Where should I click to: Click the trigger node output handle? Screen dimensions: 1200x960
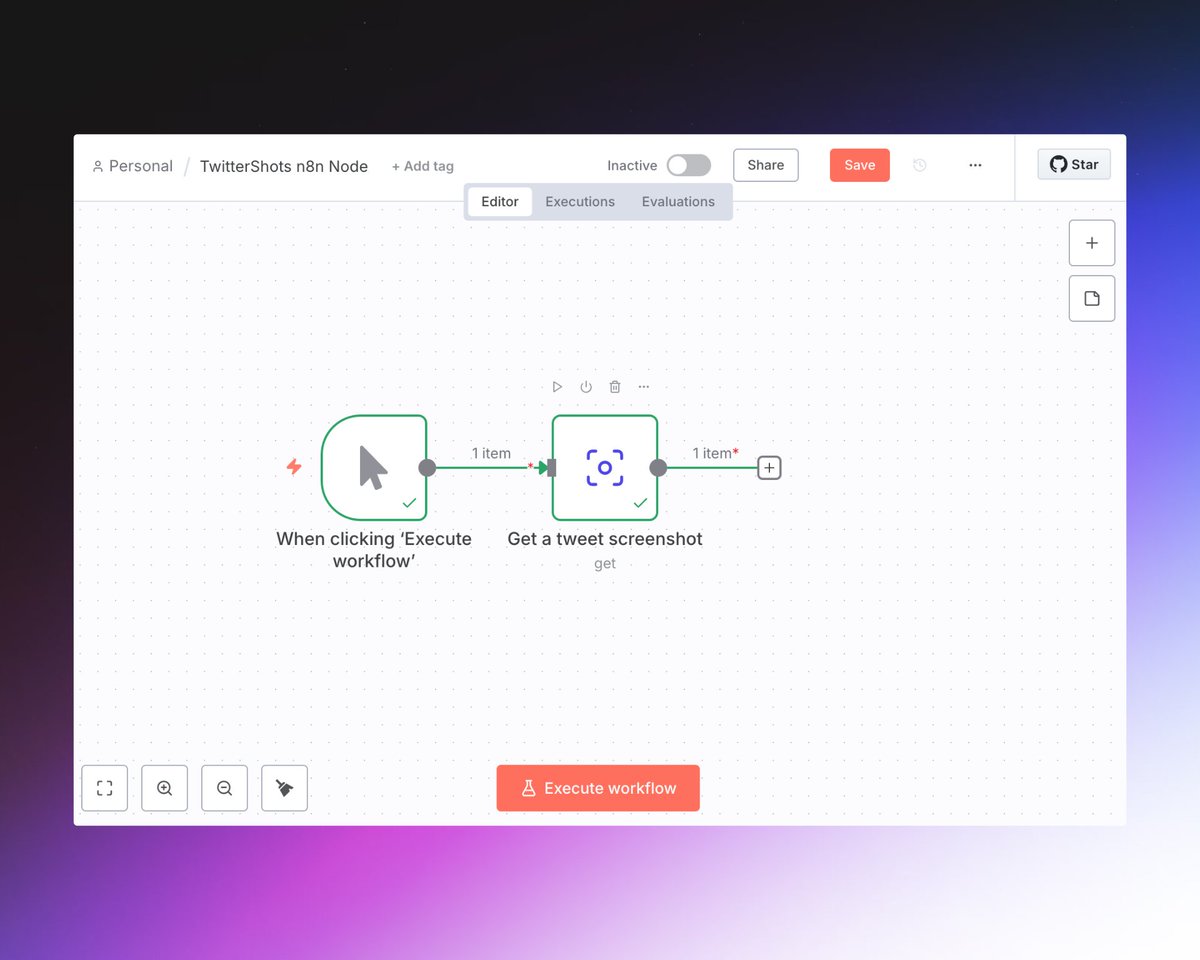[x=427, y=468]
